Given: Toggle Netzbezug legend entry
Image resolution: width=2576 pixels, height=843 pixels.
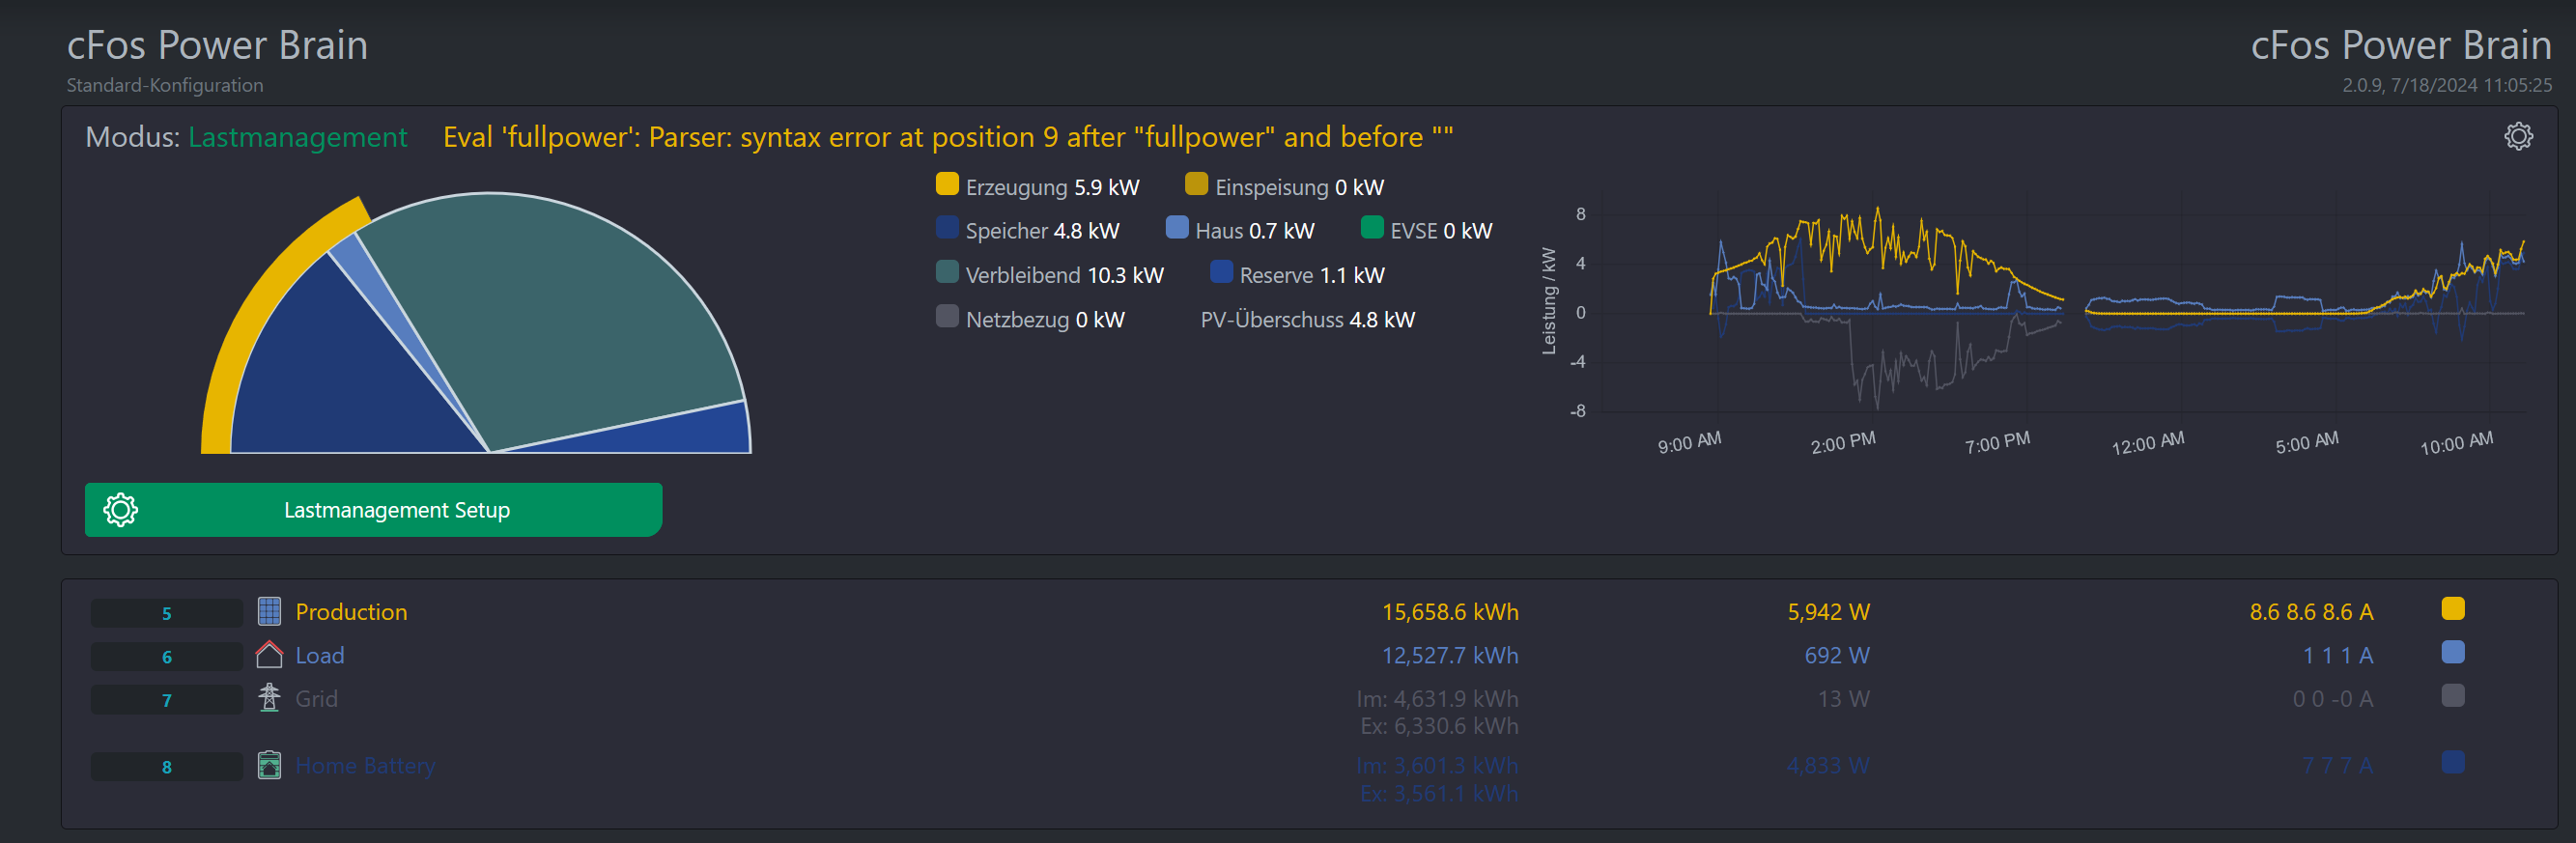Looking at the screenshot, I should click(x=1030, y=319).
